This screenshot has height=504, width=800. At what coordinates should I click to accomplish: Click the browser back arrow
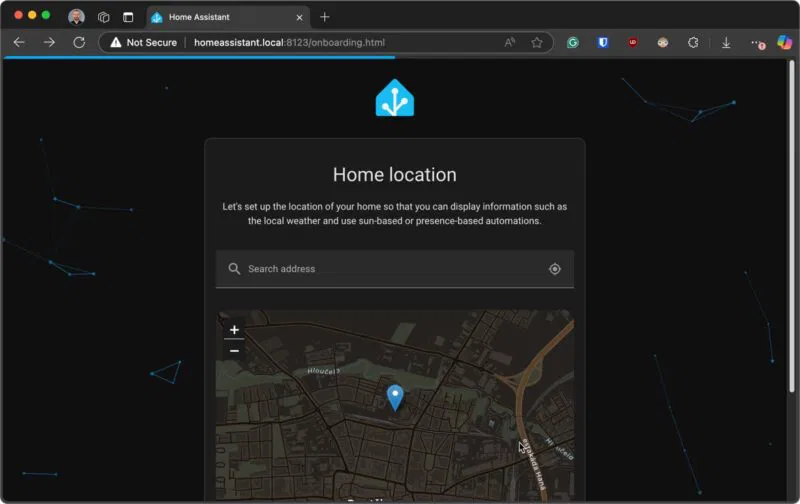[19, 42]
